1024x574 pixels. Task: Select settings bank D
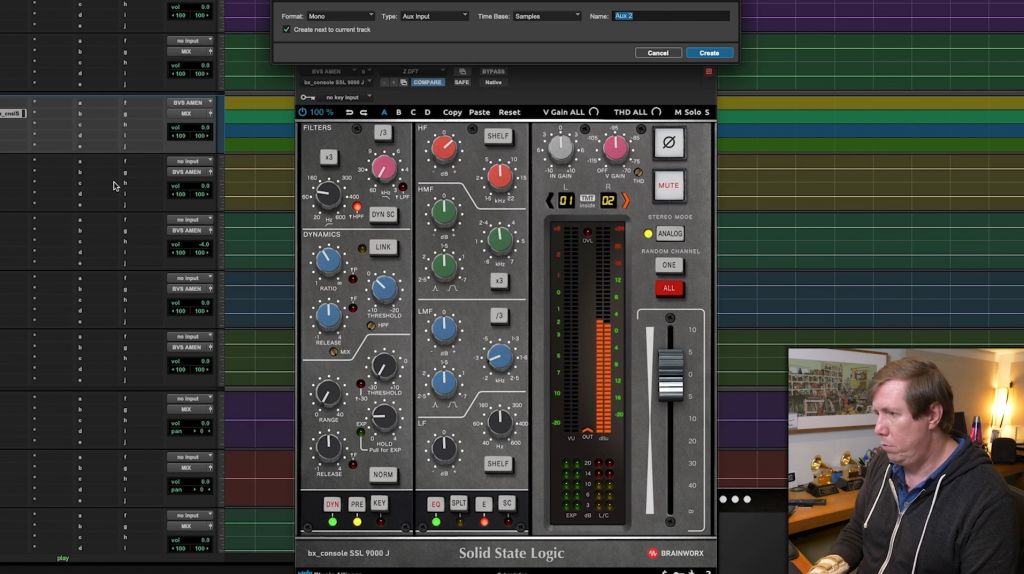tap(427, 112)
